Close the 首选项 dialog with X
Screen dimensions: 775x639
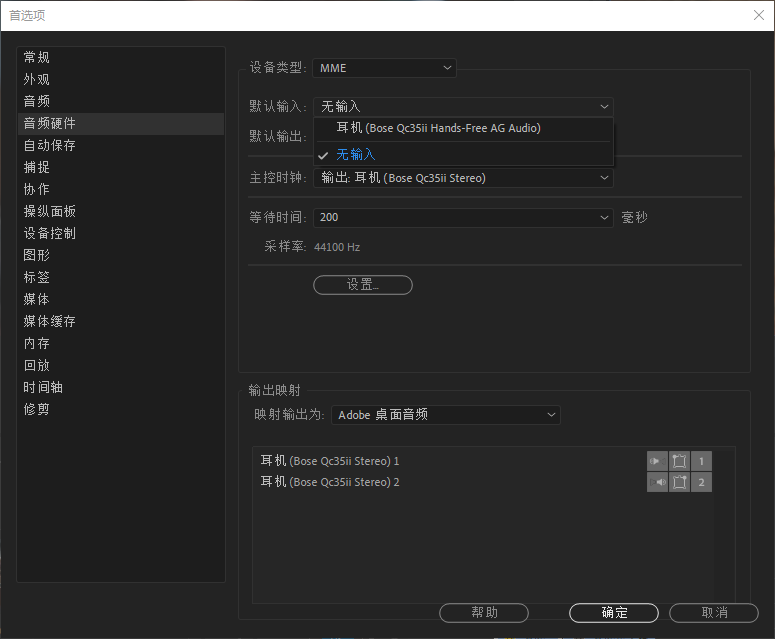759,15
